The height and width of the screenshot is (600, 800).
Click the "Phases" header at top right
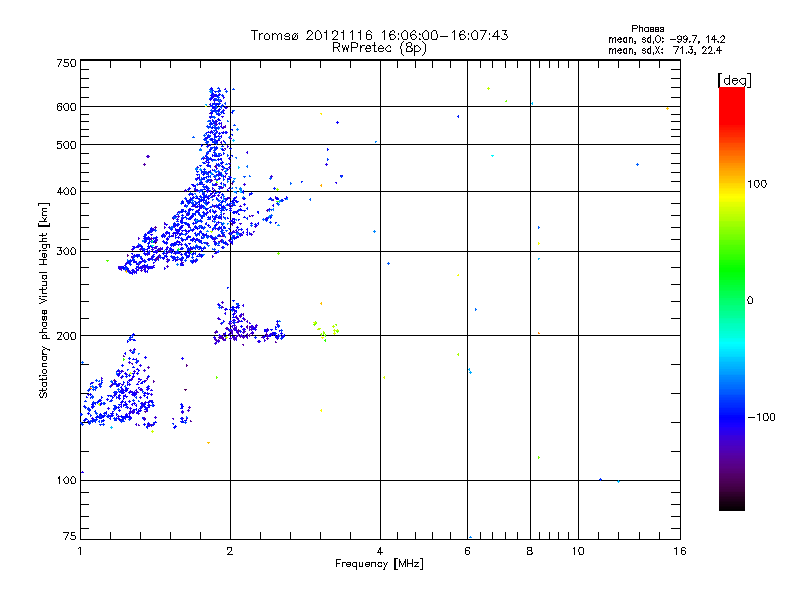click(x=647, y=29)
